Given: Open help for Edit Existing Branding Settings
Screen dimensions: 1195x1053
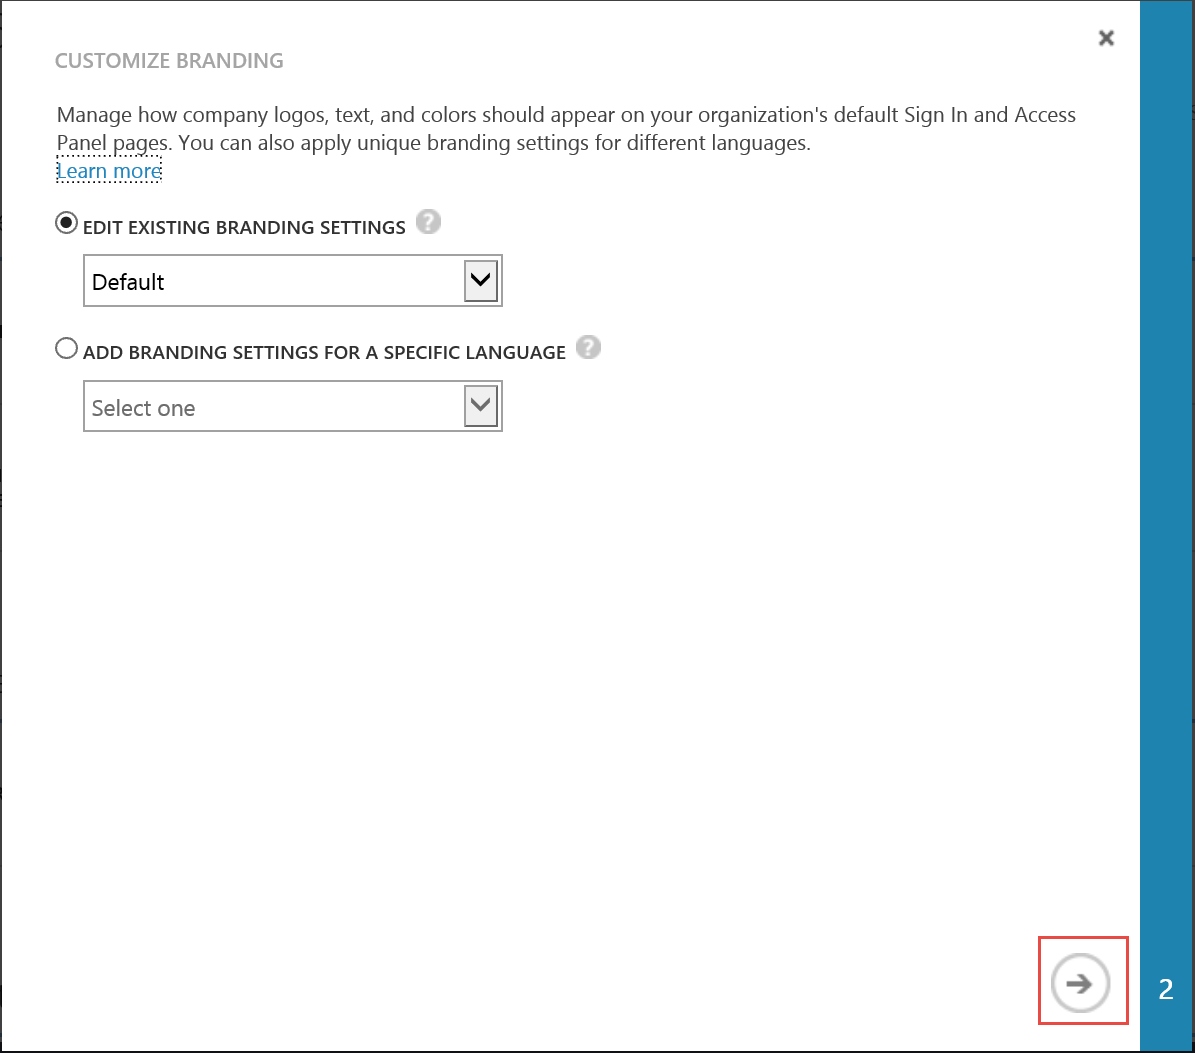Looking at the screenshot, I should click(x=428, y=223).
